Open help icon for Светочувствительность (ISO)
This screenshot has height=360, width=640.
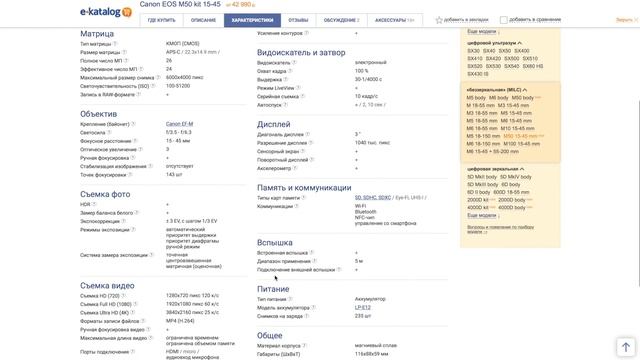(x=153, y=86)
